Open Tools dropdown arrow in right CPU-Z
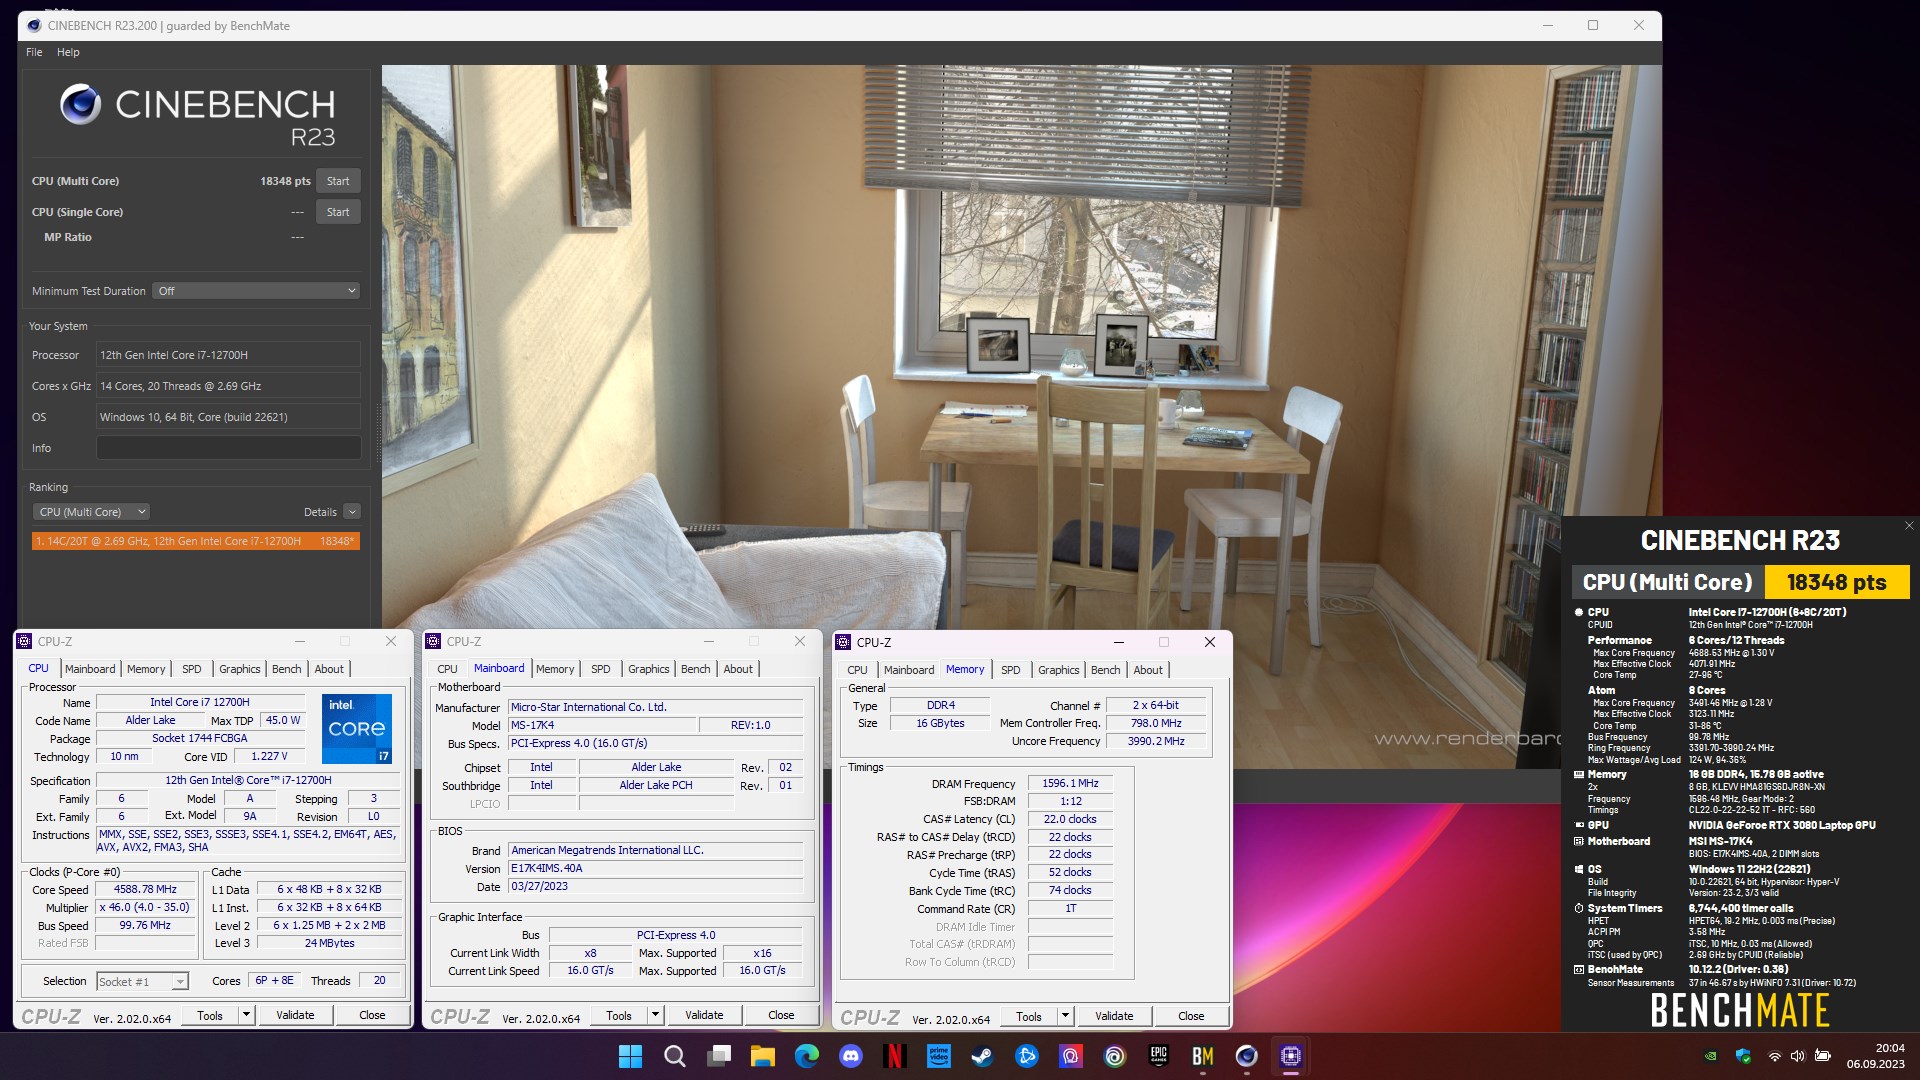This screenshot has width=1920, height=1080. tap(1066, 1016)
